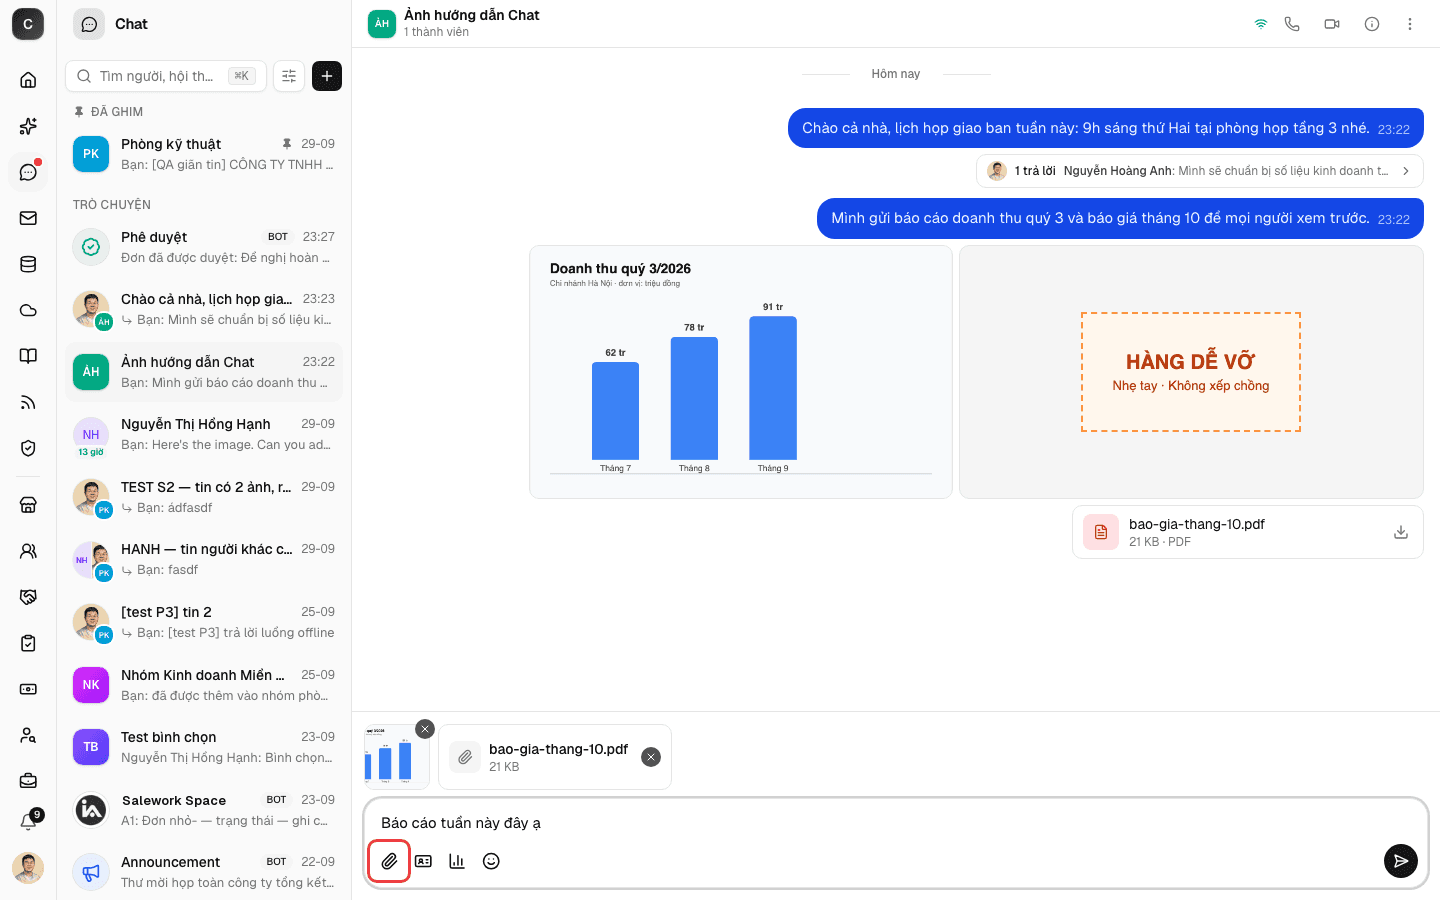This screenshot has width=1440, height=900.
Task: Download bao-gia-thang-10.pdf from the message
Action: (1401, 533)
